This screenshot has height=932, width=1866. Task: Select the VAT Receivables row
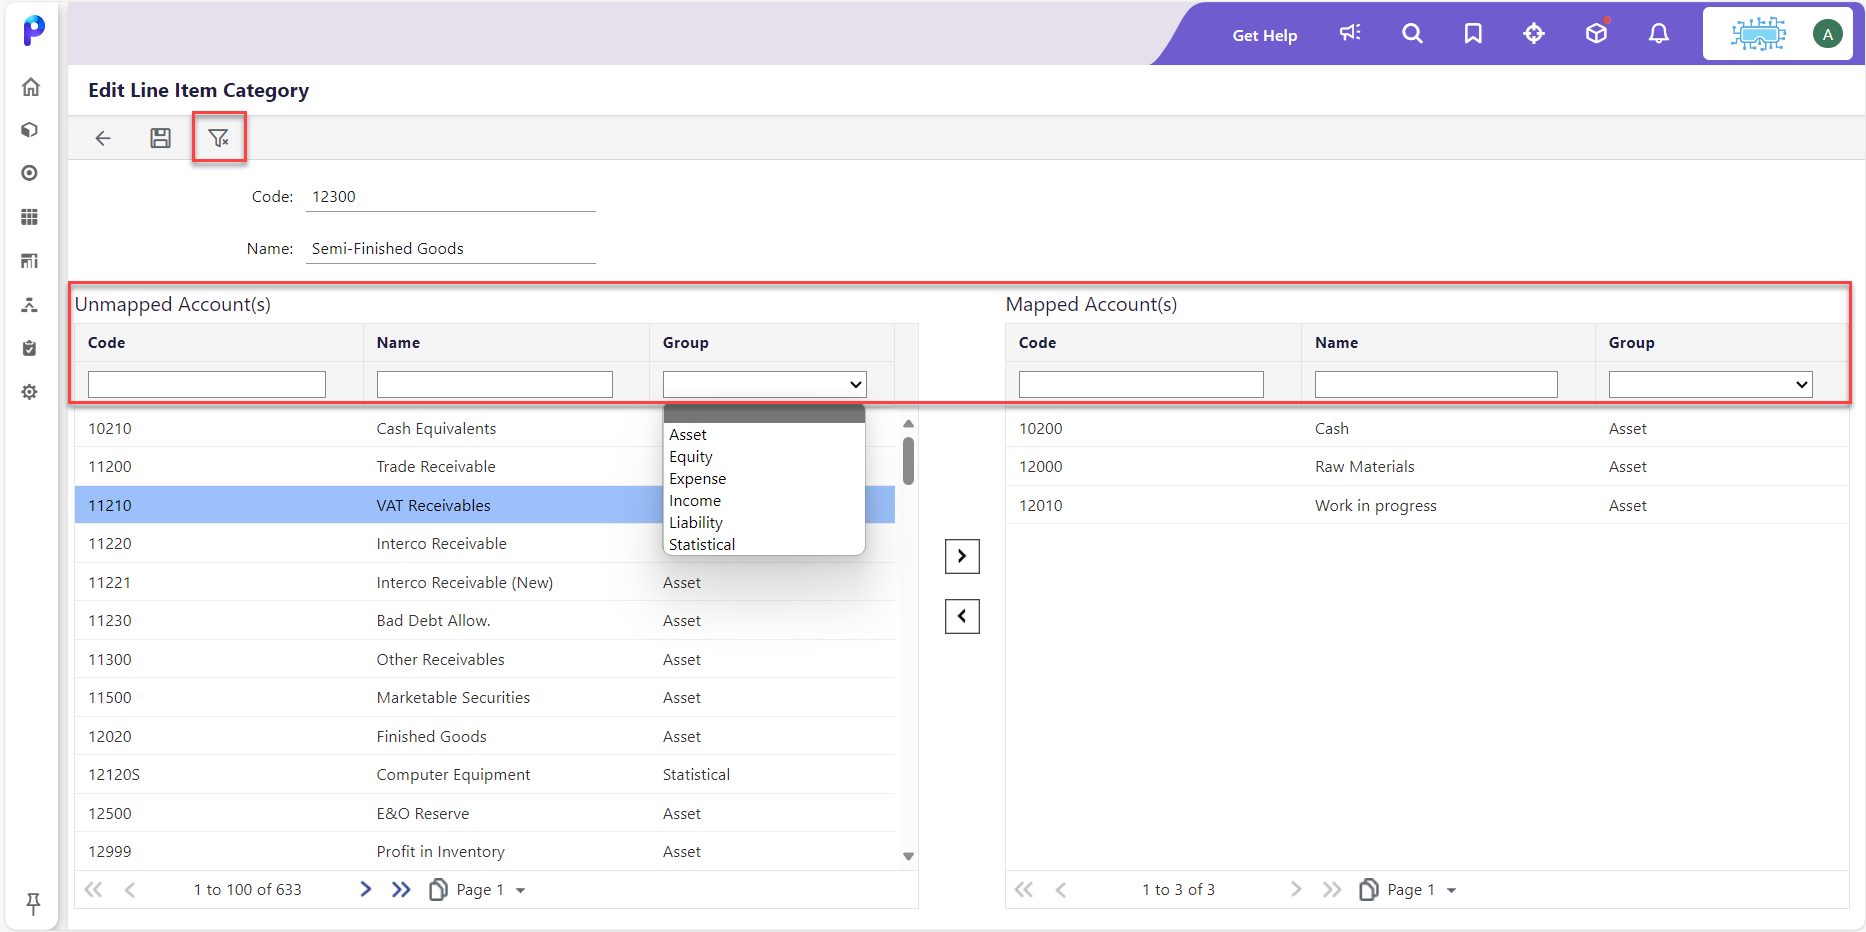tap(485, 505)
